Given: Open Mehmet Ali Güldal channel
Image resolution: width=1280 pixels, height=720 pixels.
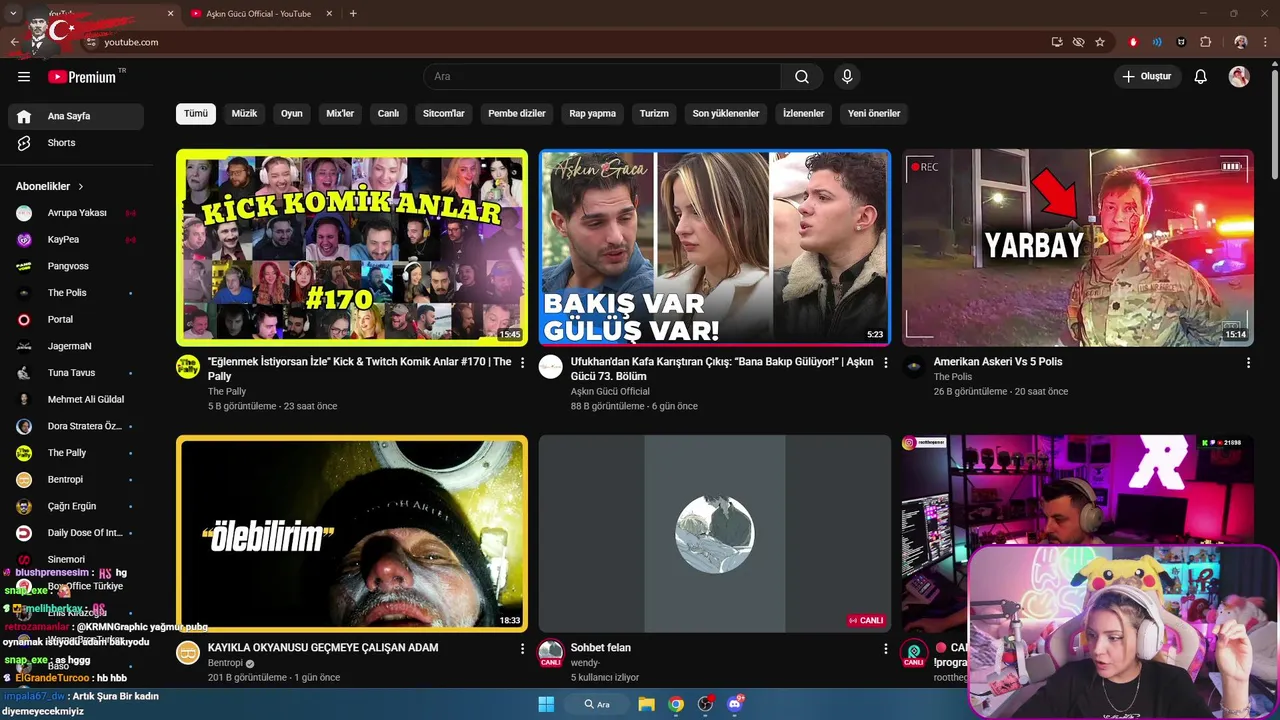Looking at the screenshot, I should pos(76,399).
